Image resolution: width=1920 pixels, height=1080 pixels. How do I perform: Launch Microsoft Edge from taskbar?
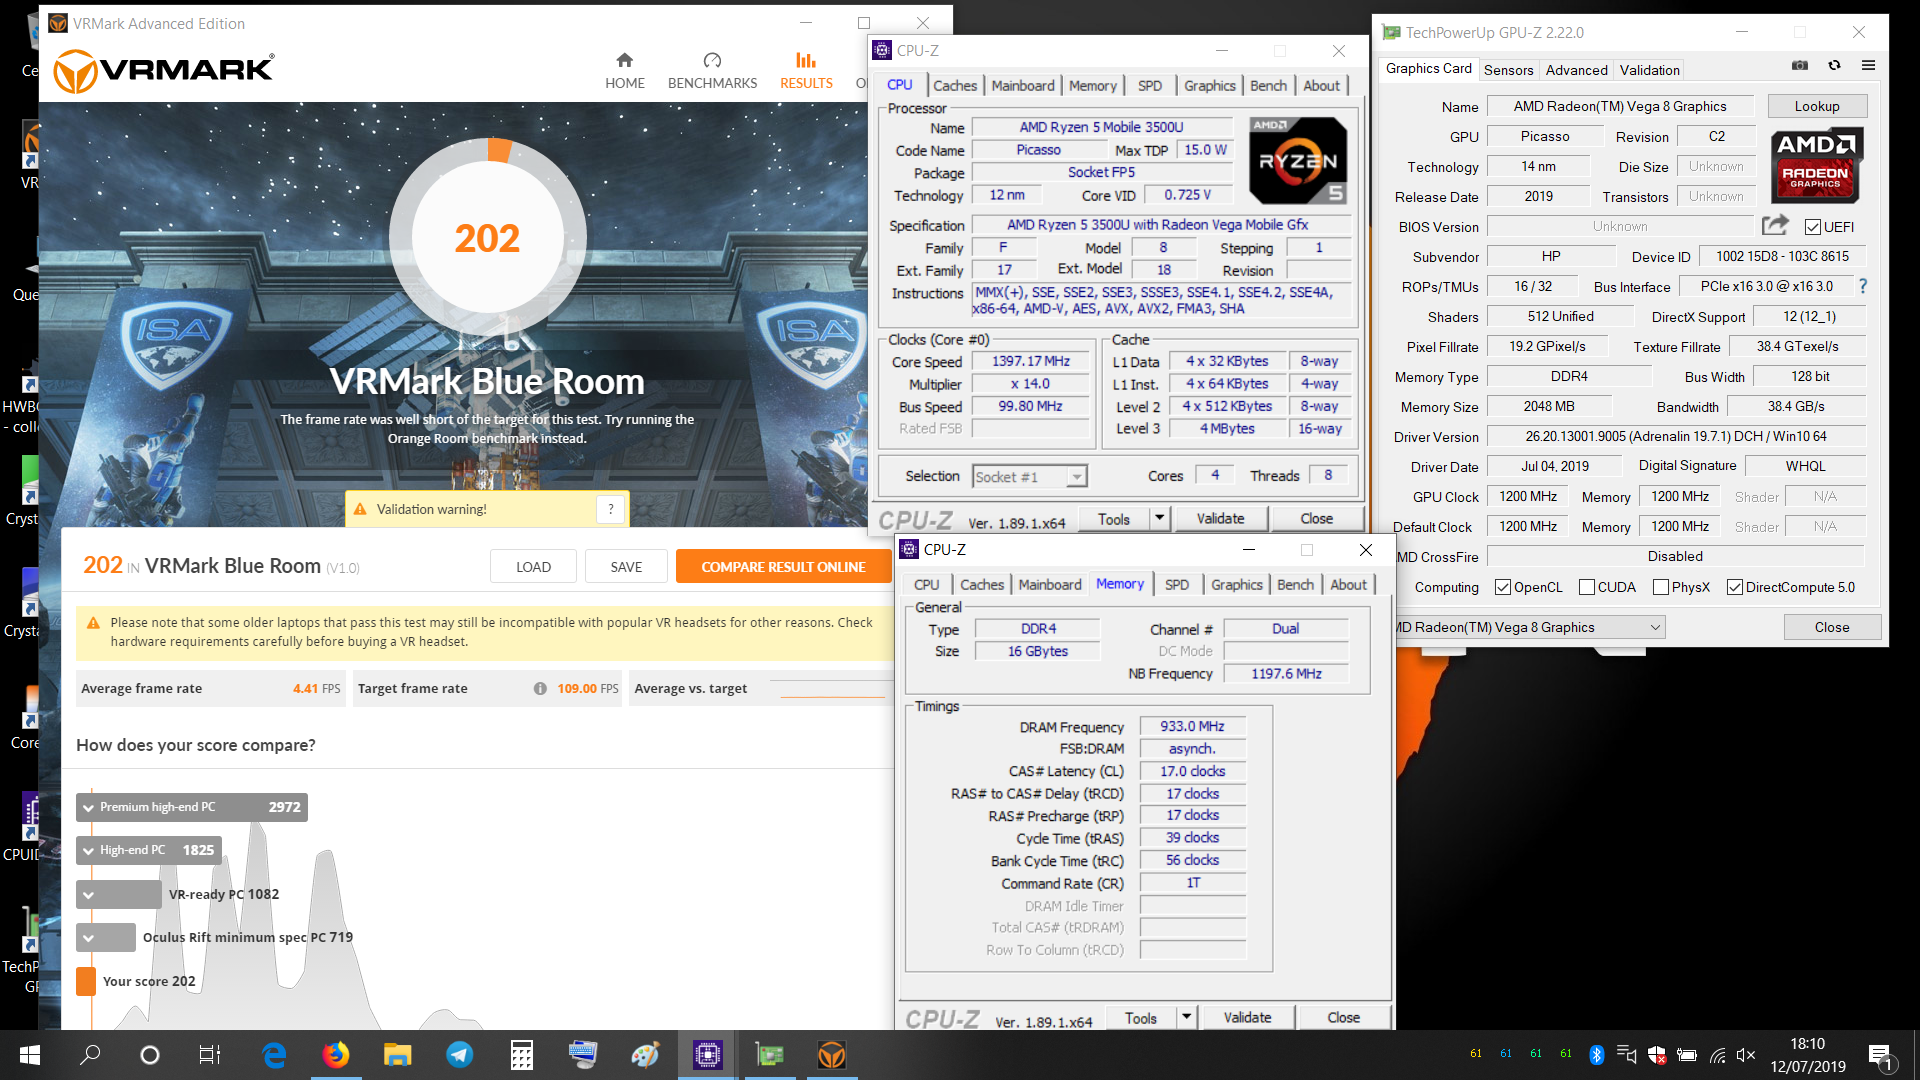pyautogui.click(x=274, y=1055)
